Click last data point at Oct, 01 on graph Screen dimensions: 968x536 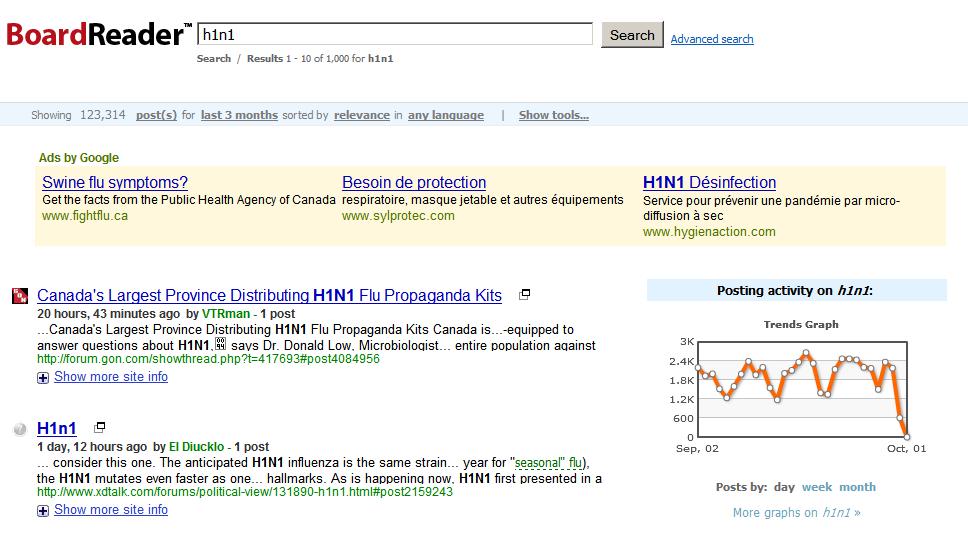[x=906, y=437]
